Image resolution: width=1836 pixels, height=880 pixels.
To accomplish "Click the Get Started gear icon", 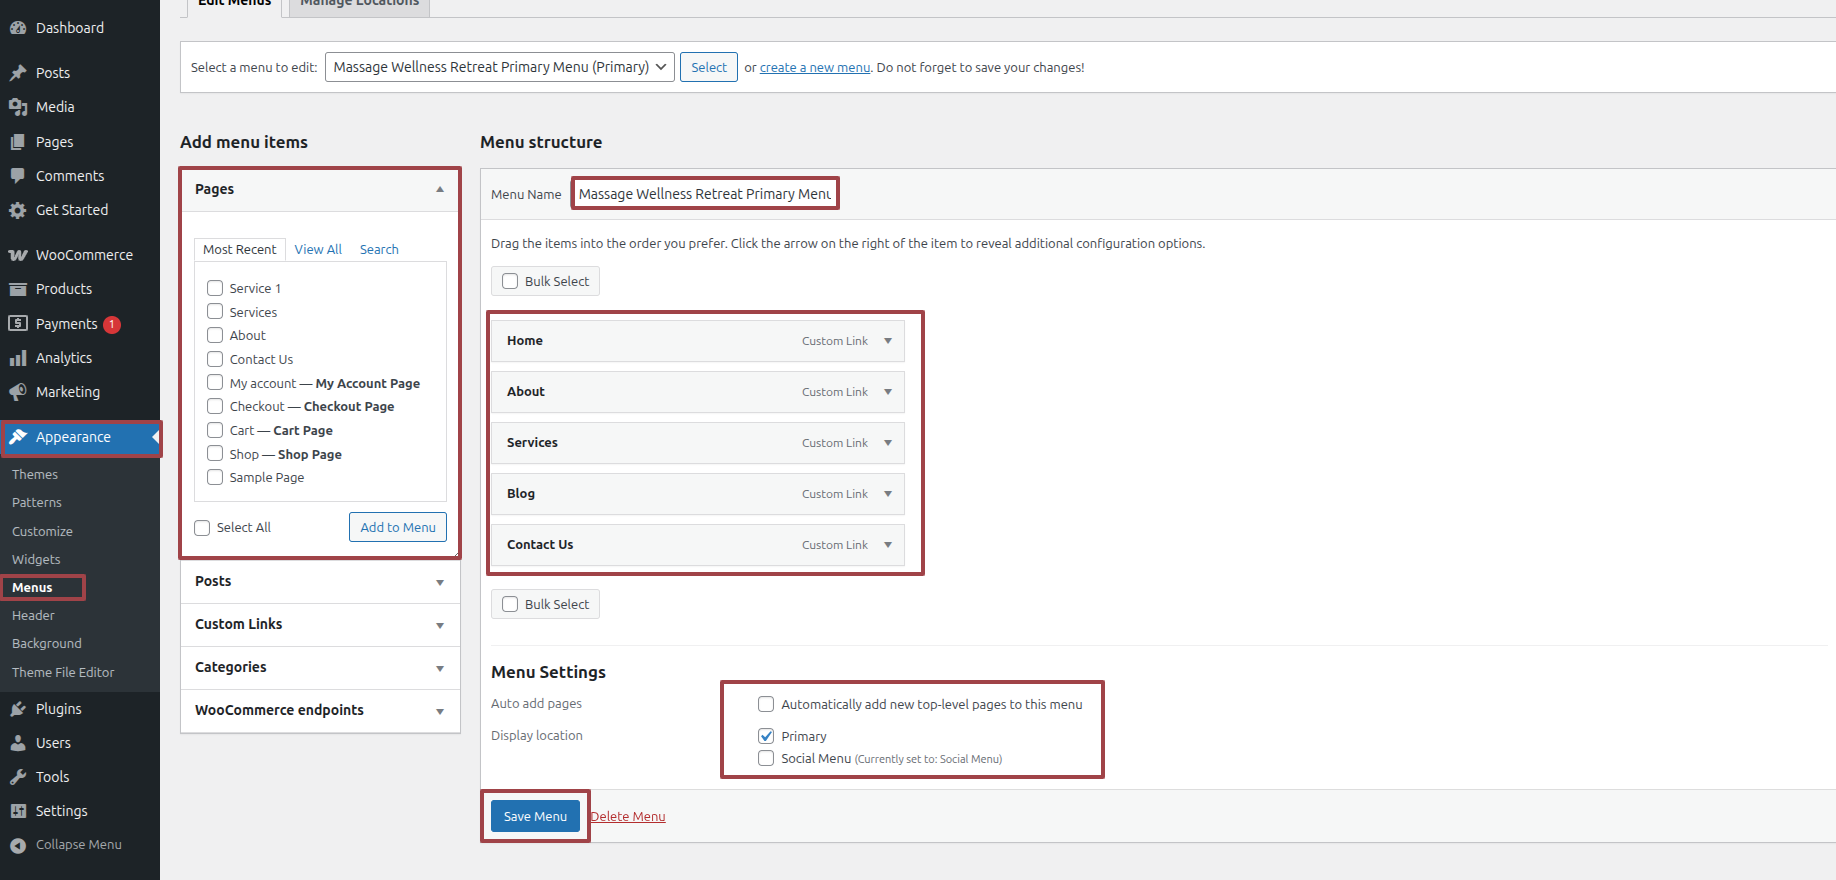I will [18, 210].
